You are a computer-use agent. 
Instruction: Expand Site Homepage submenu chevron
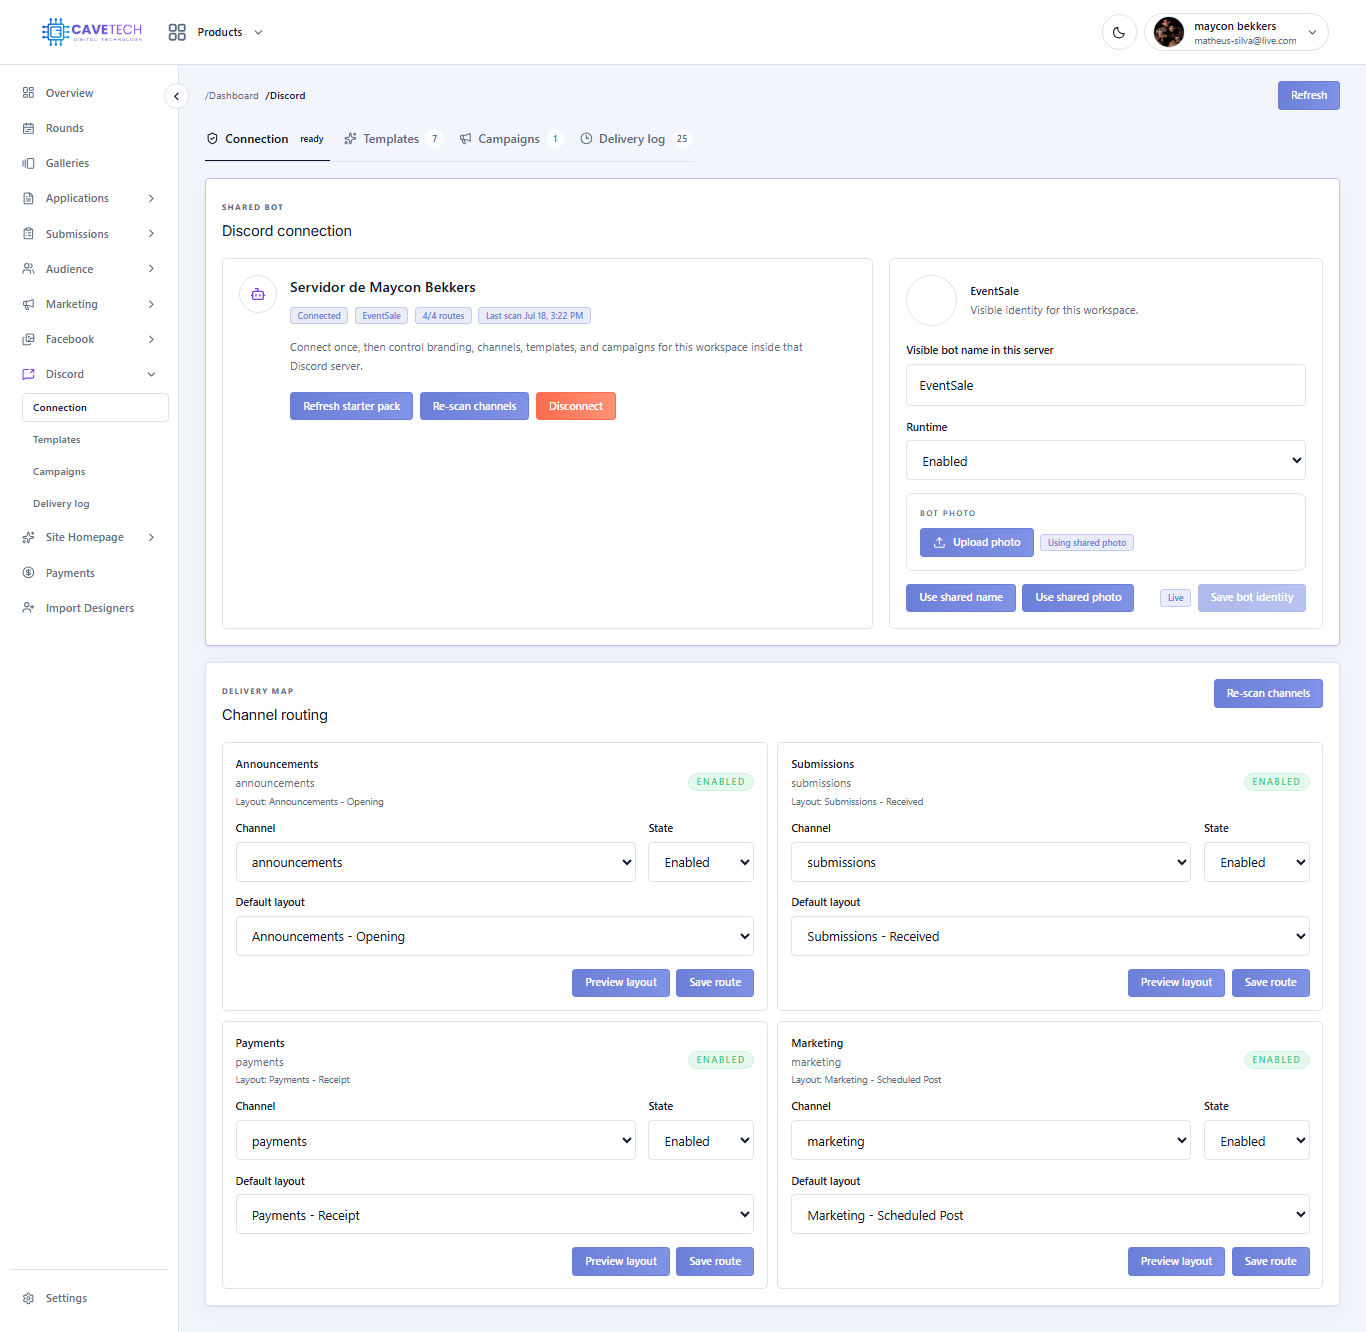click(151, 537)
